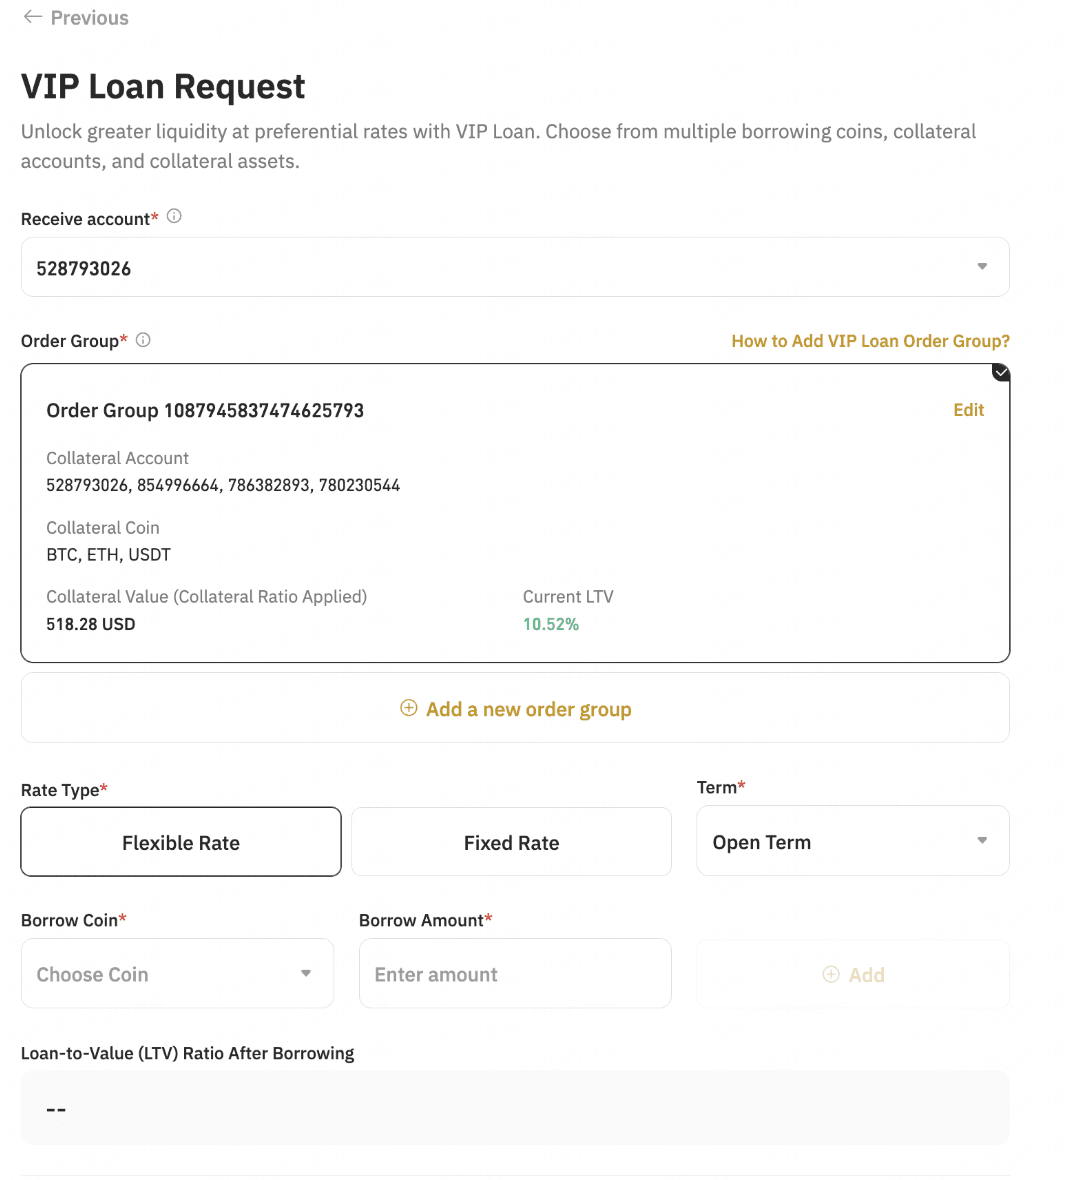The height and width of the screenshot is (1180, 1078).
Task: Click the Previous back arrow icon
Action: 33,17
